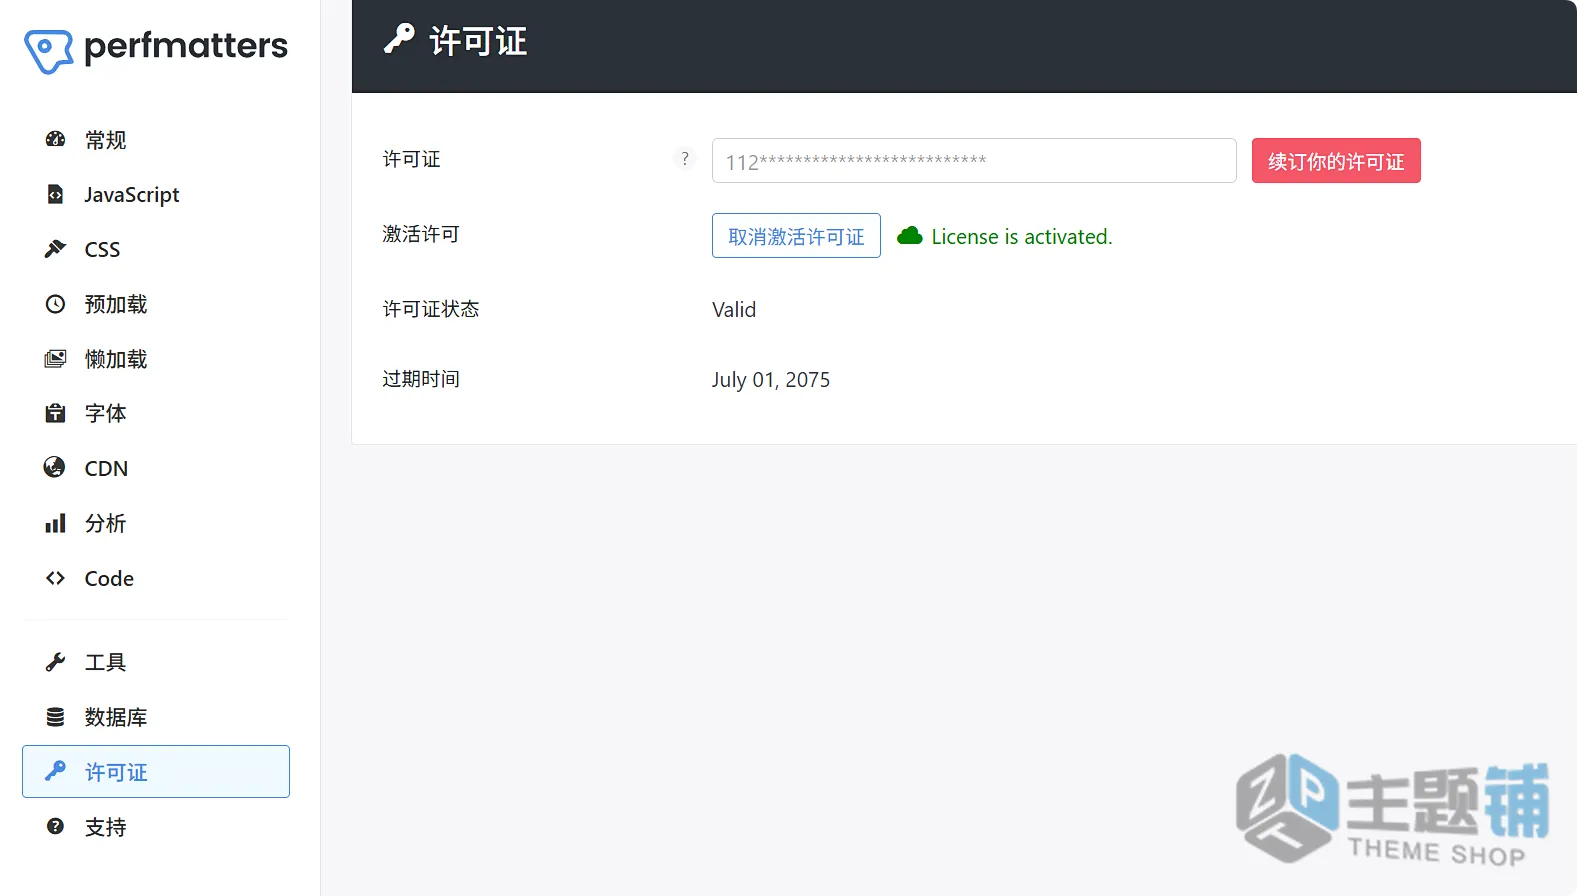1577x896 pixels.
Task: Click the 许可证状态 label
Action: pos(431,309)
